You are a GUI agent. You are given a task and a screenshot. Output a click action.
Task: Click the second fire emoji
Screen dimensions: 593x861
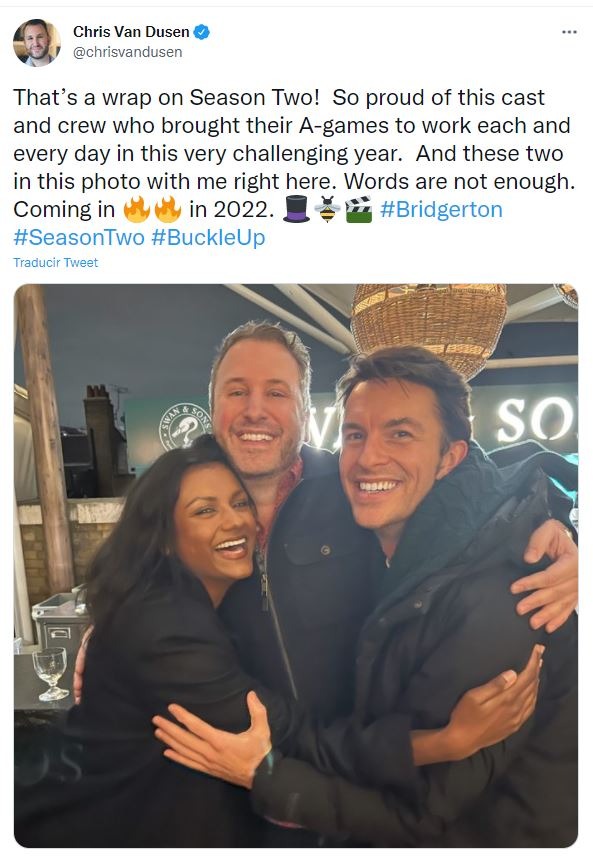click(167, 209)
